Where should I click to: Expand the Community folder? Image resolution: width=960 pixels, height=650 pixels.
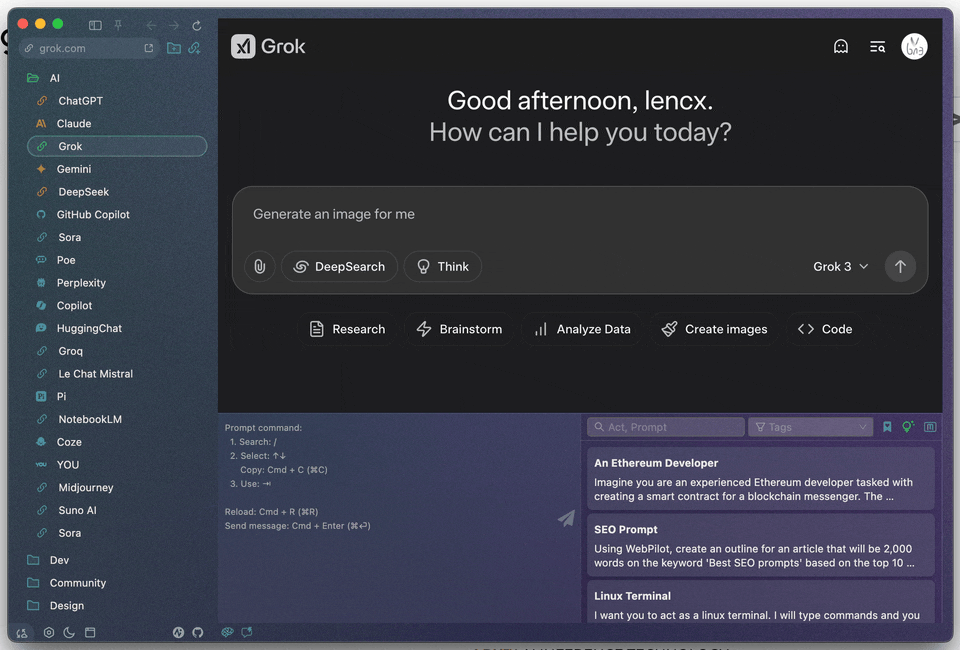[x=66, y=583]
